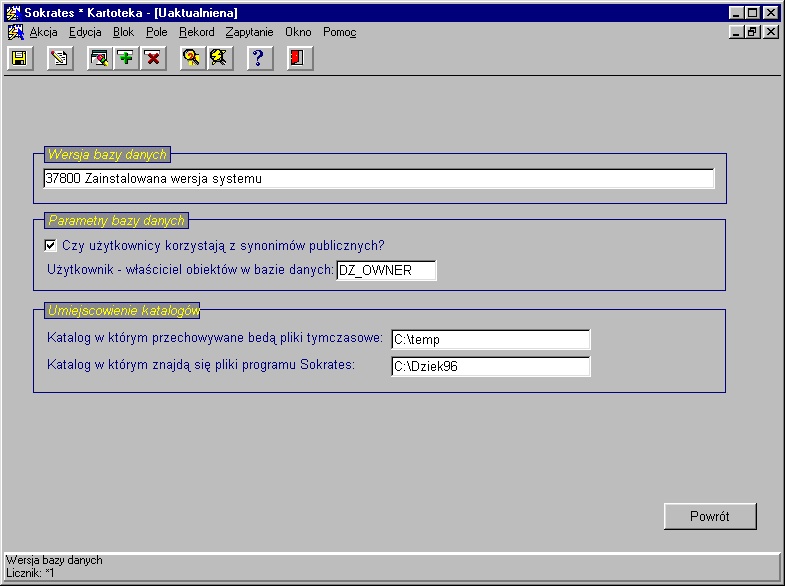Click the temporary files directory field C:\temp
785x586 pixels.
click(x=491, y=339)
